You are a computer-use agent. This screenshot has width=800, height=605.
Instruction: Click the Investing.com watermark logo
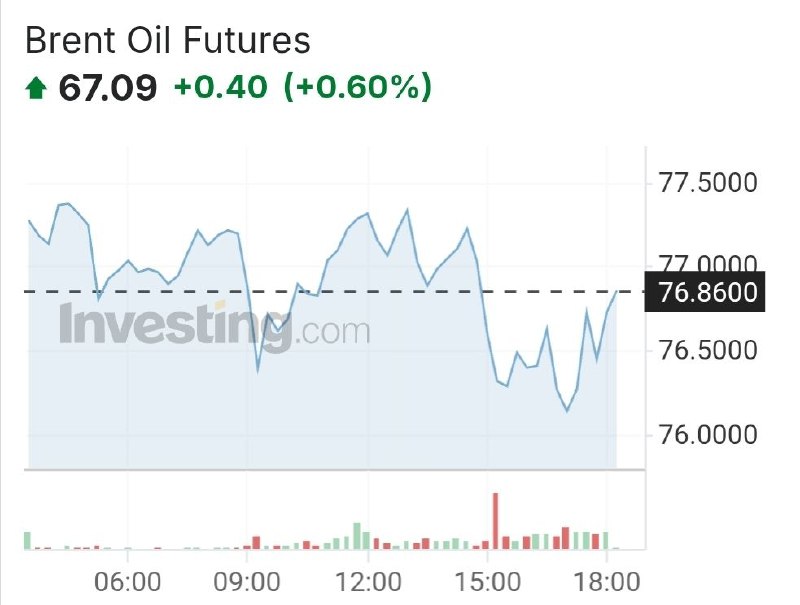(x=214, y=326)
